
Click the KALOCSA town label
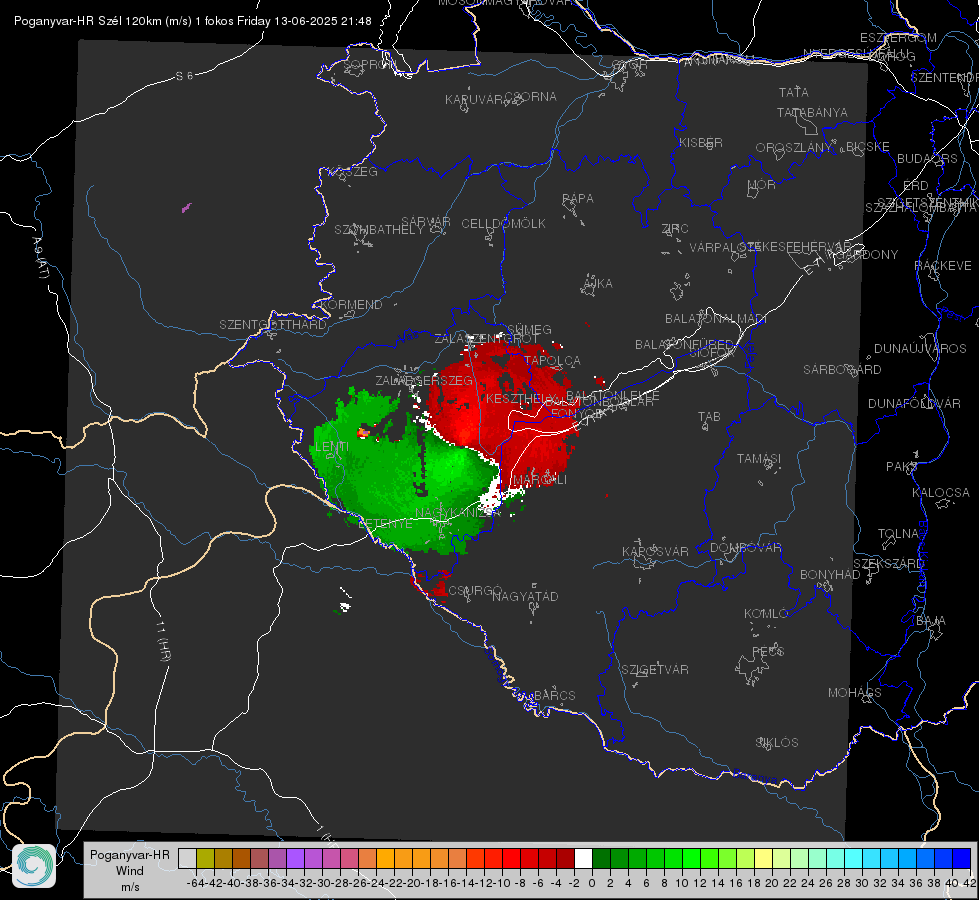pos(940,493)
